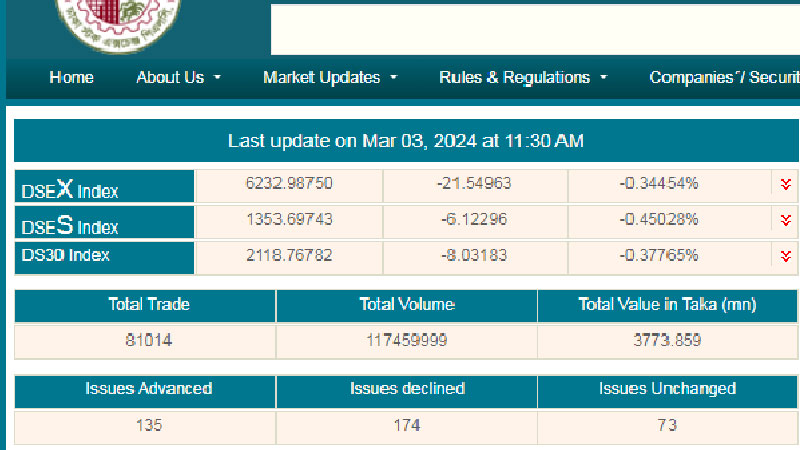Click the DSEX Index label
The width and height of the screenshot is (800, 450).
point(70,189)
